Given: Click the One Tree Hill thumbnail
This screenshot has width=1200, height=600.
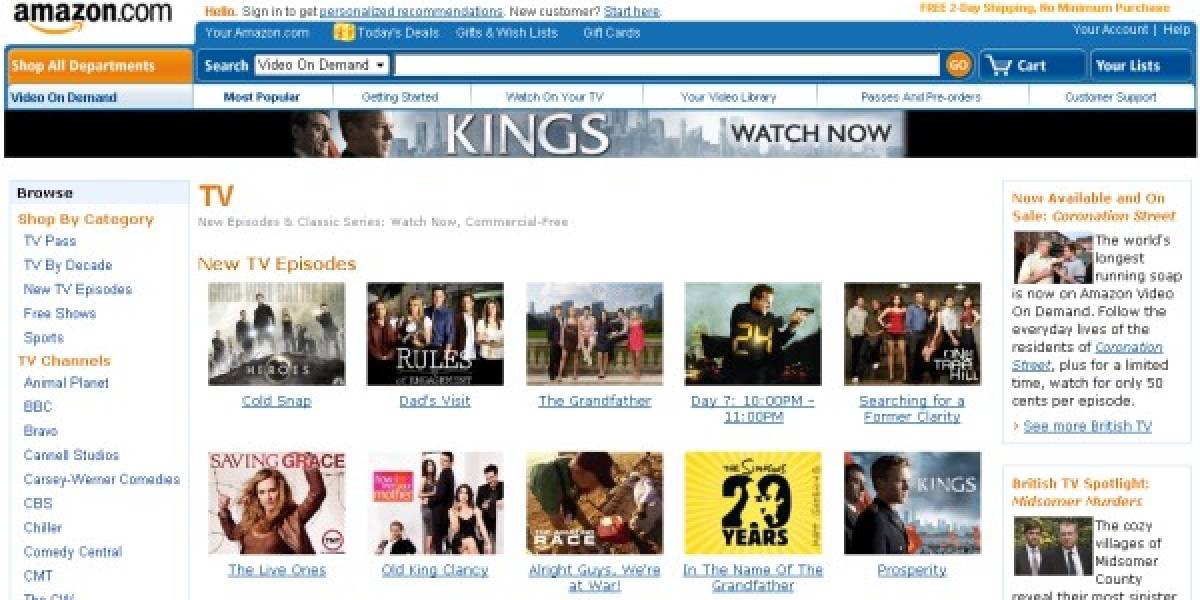Looking at the screenshot, I should tap(912, 334).
